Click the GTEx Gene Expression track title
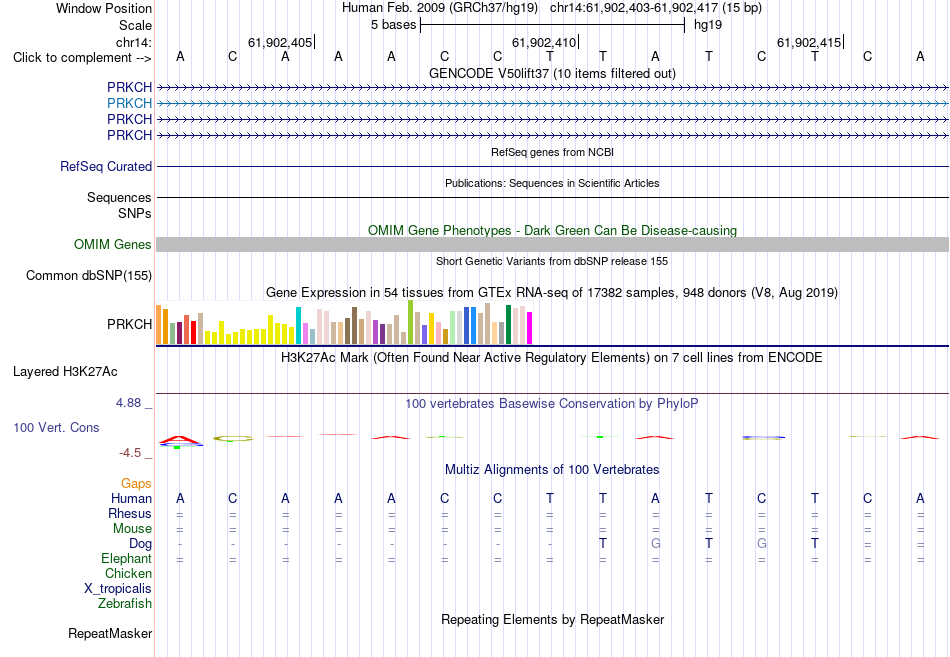950x657 pixels. [552, 293]
